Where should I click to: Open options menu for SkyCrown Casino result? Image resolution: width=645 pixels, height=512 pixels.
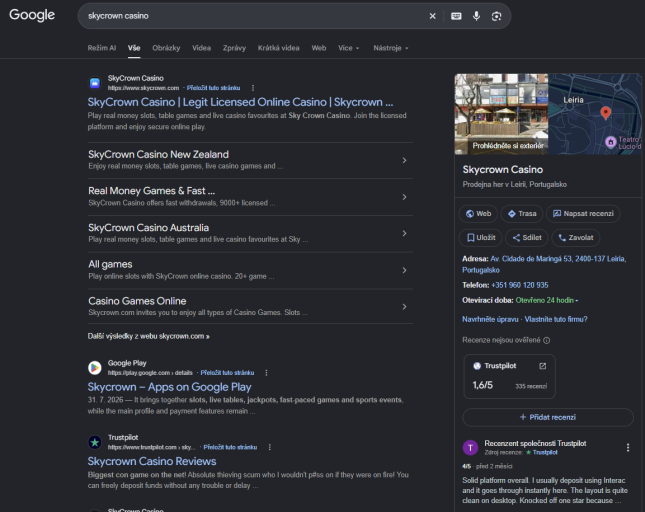pyautogui.click(x=253, y=88)
